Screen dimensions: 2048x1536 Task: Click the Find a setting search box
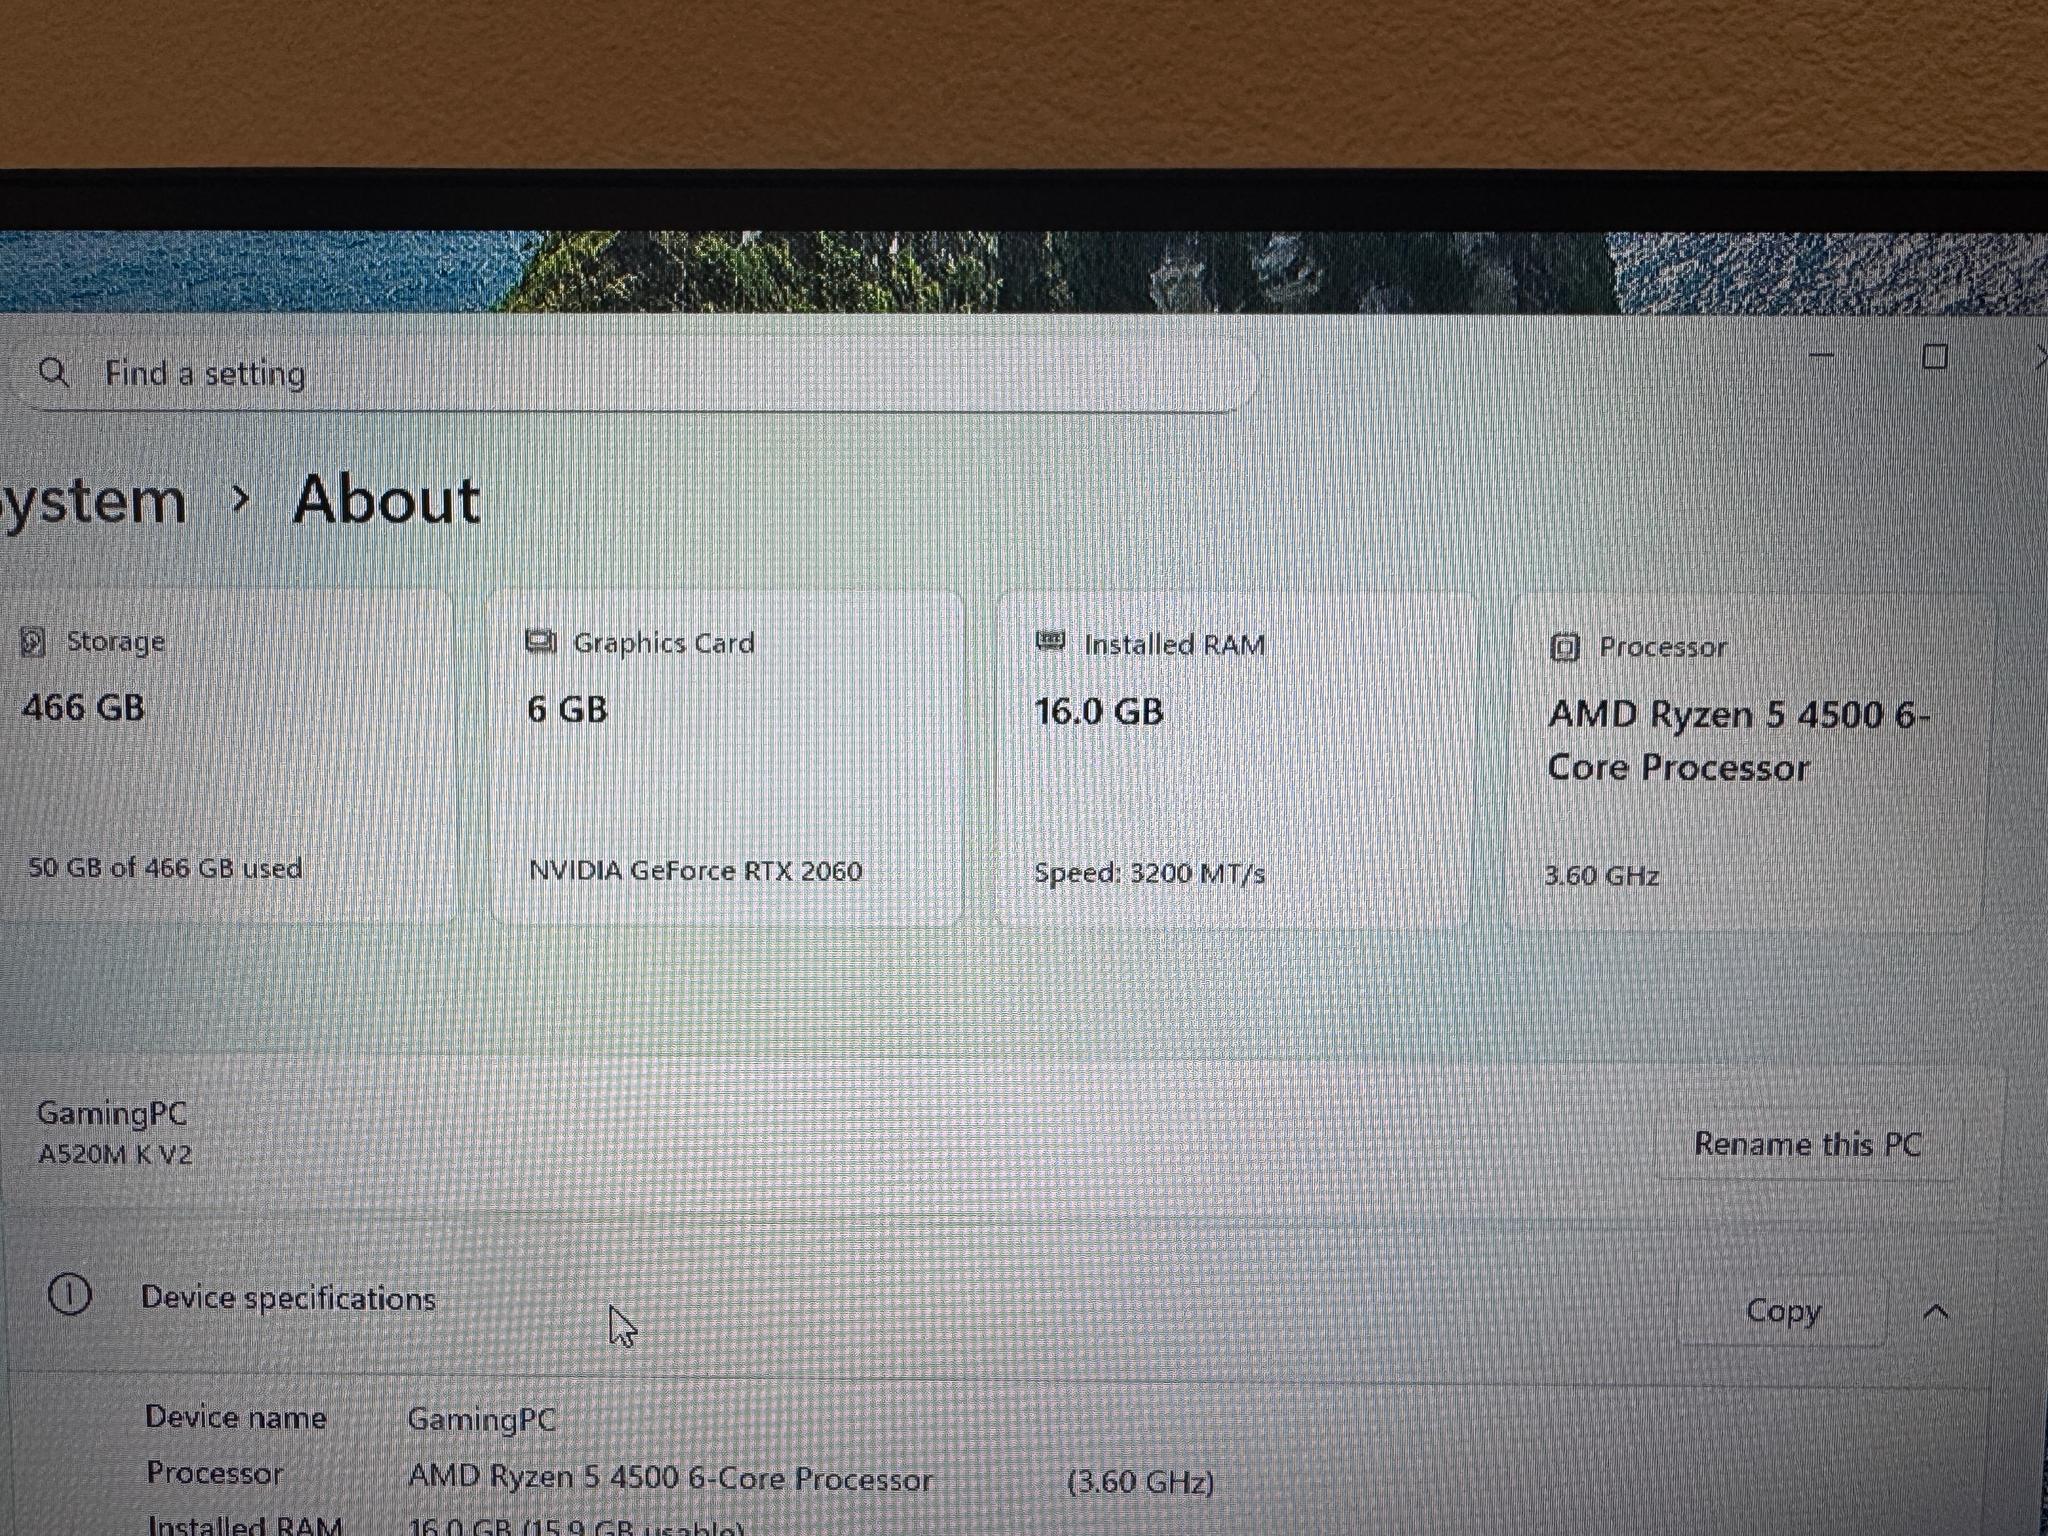[630, 374]
